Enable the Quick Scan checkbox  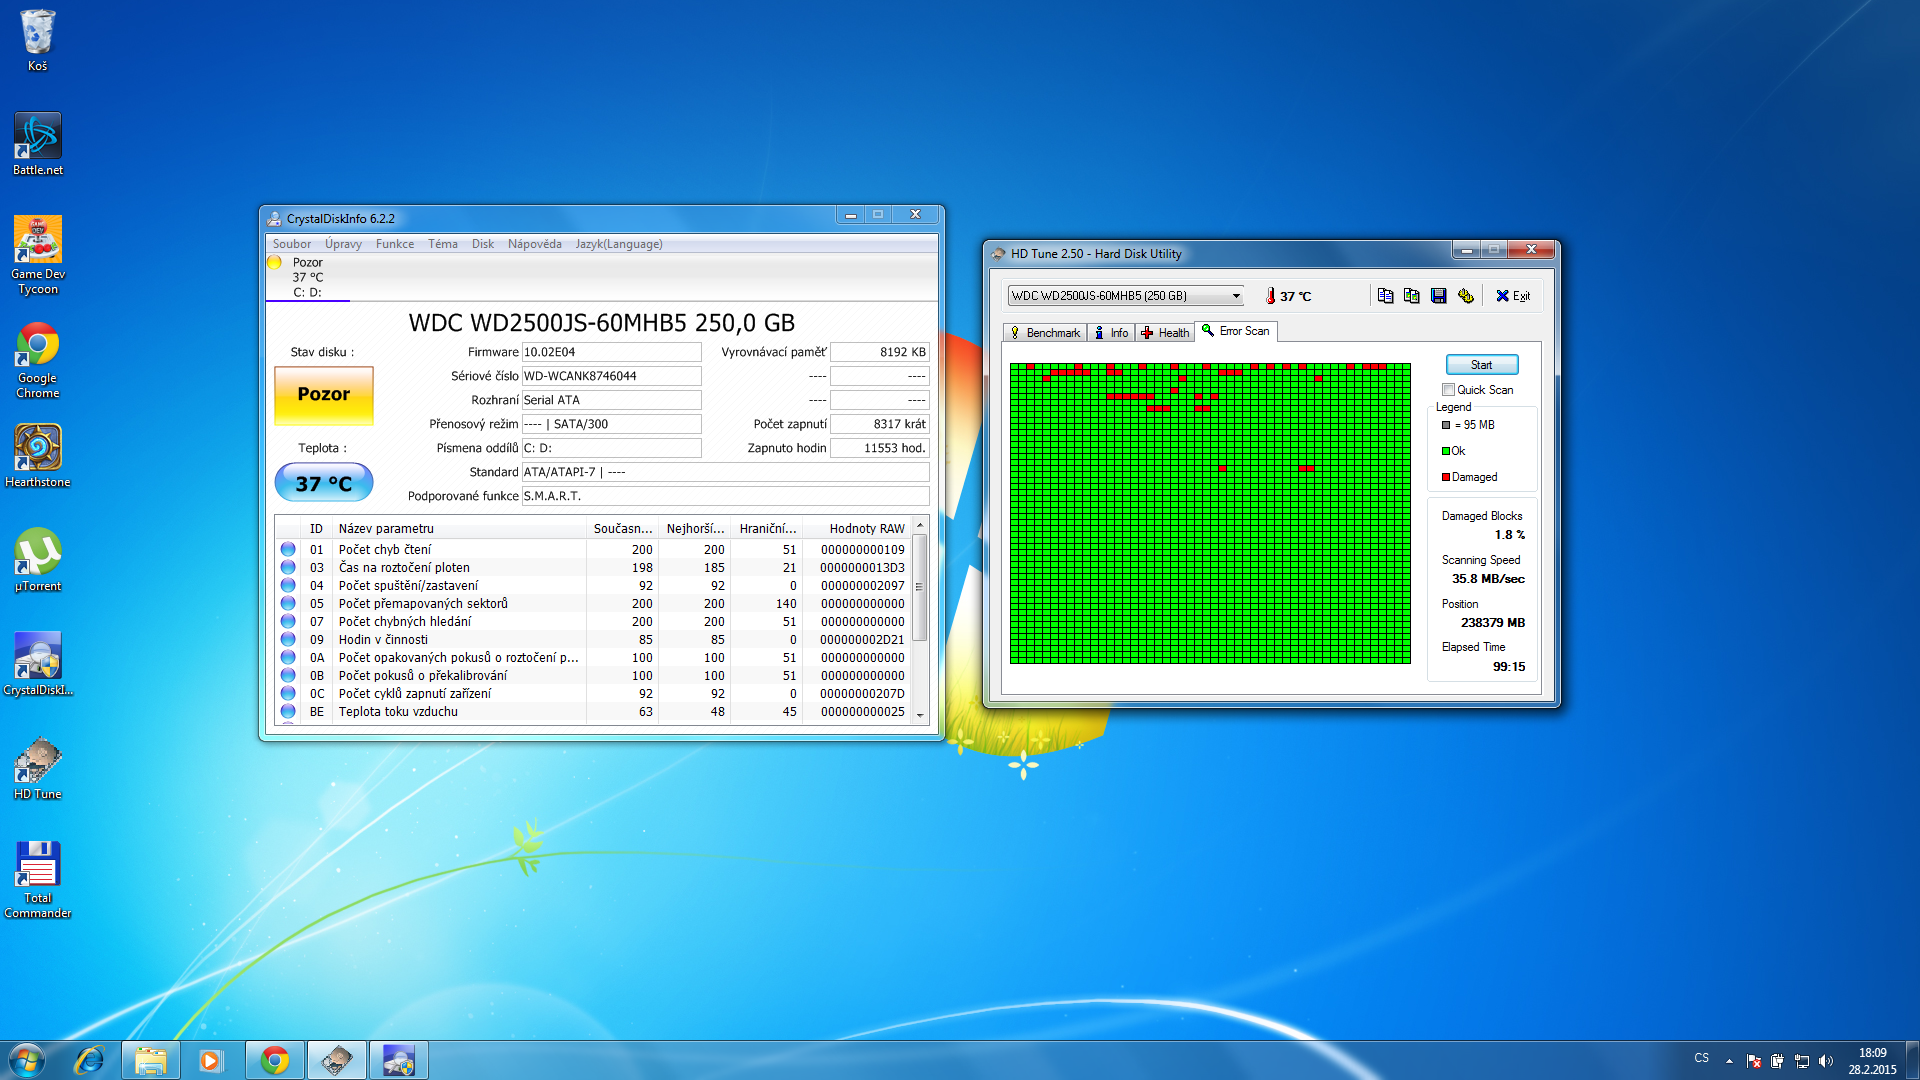point(1448,390)
